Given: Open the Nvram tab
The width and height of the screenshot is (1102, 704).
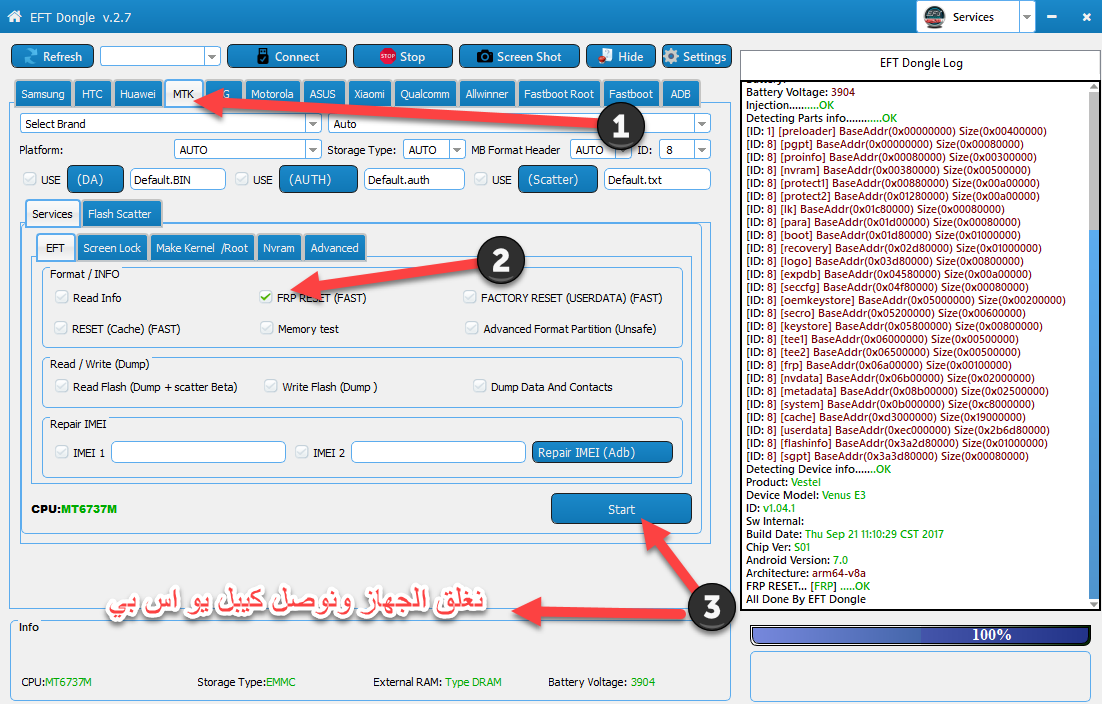Looking at the screenshot, I should coord(278,248).
